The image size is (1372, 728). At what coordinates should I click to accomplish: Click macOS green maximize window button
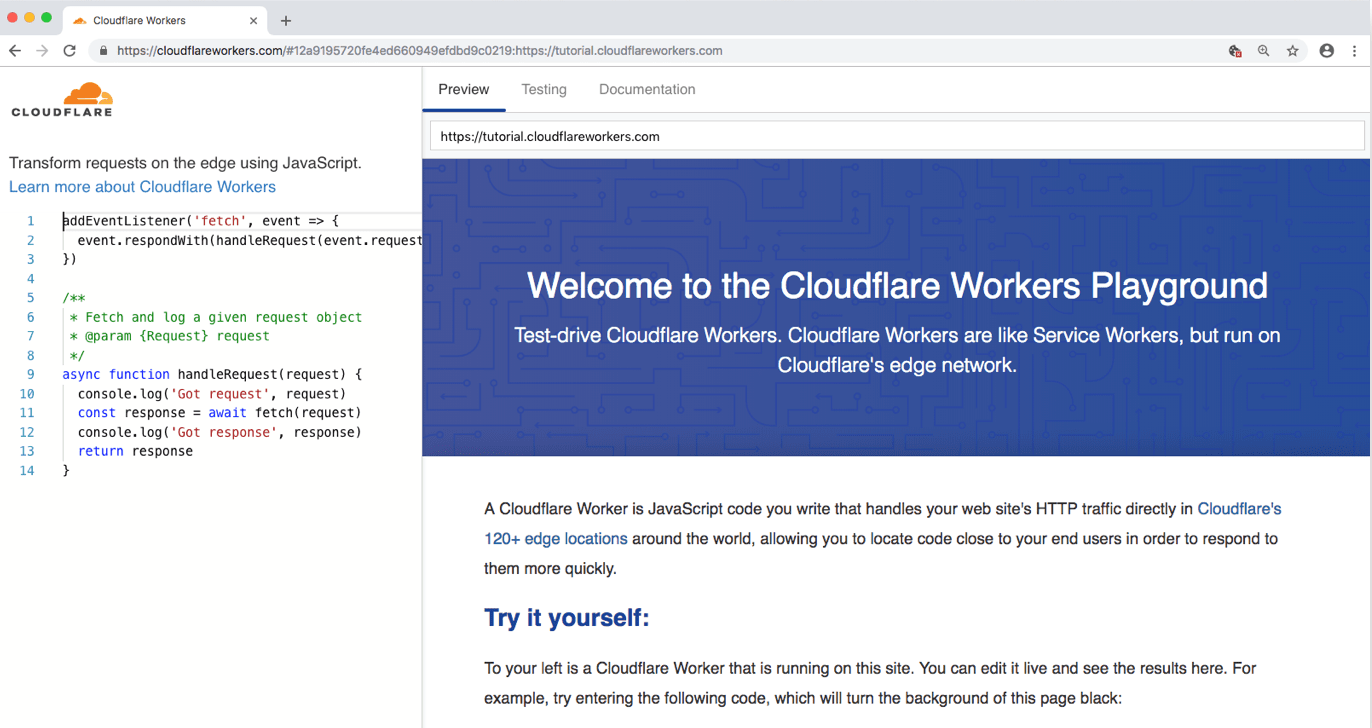coord(46,18)
